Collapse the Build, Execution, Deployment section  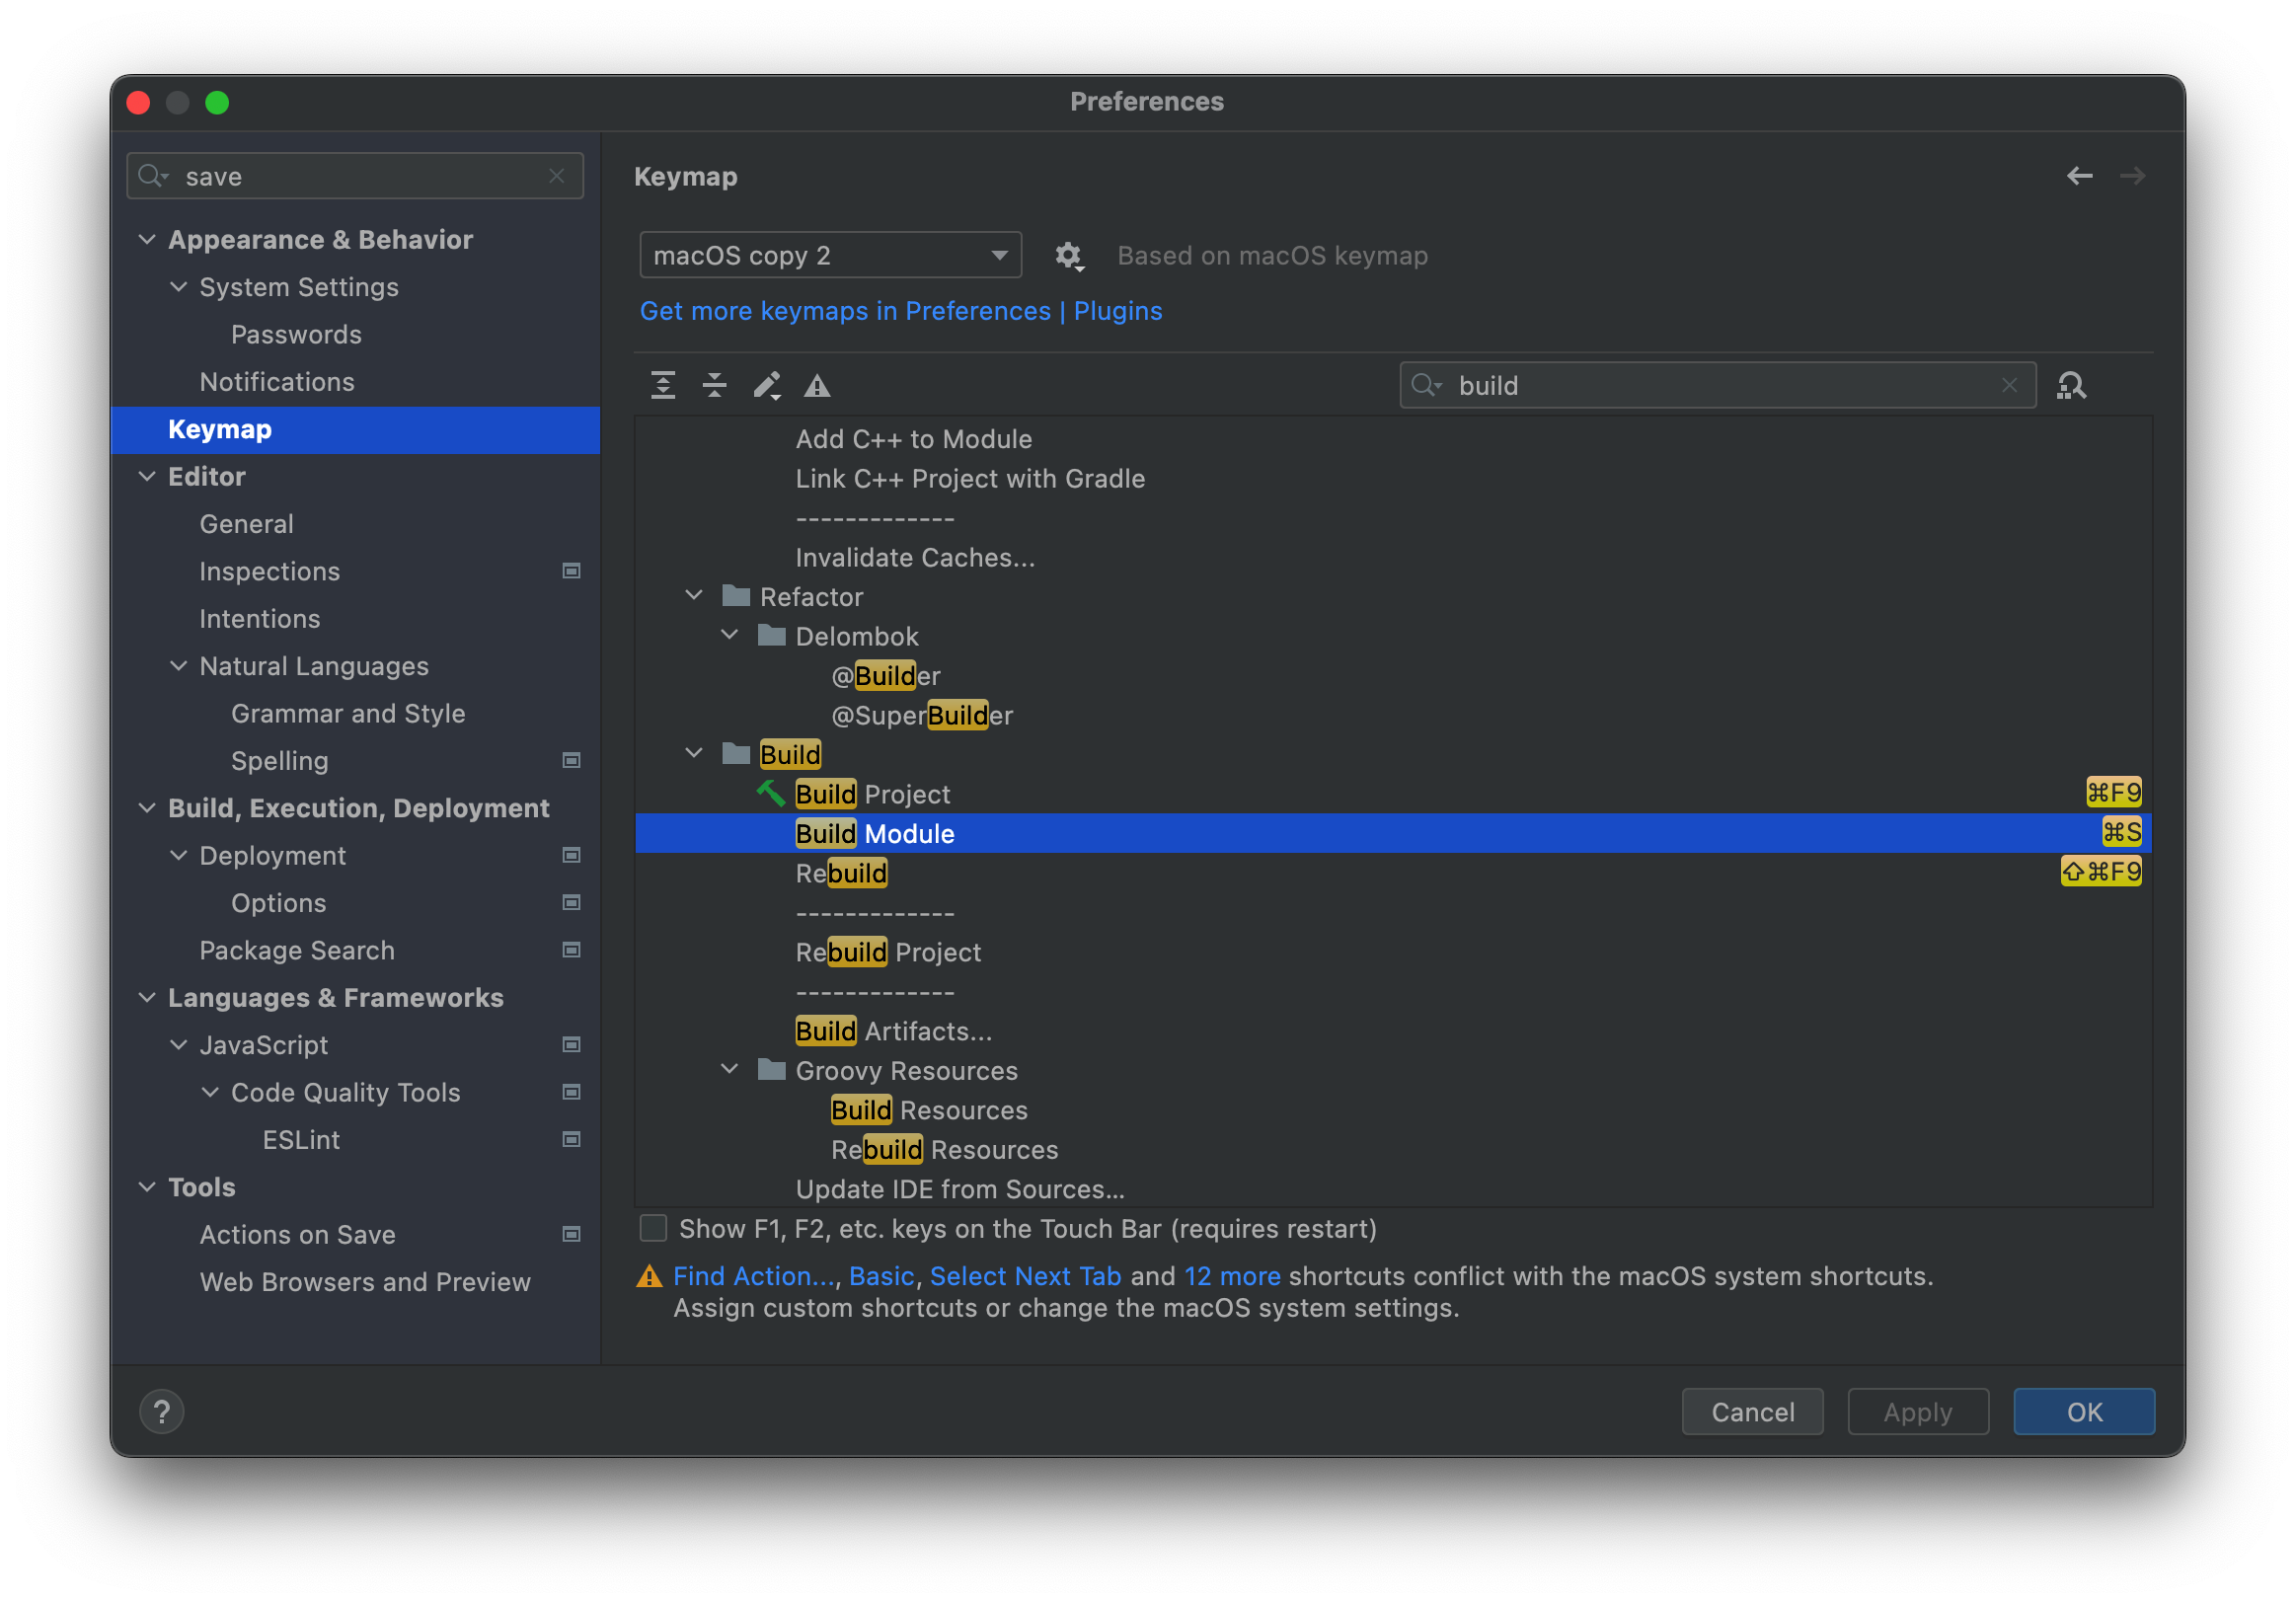(147, 808)
